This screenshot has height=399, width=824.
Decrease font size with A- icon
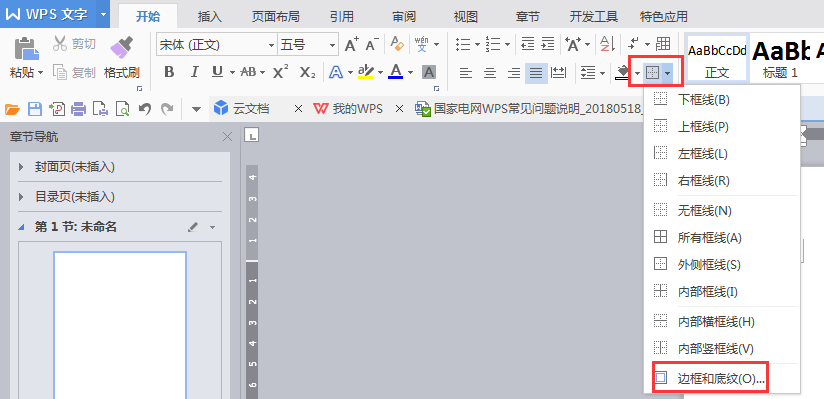(x=373, y=45)
